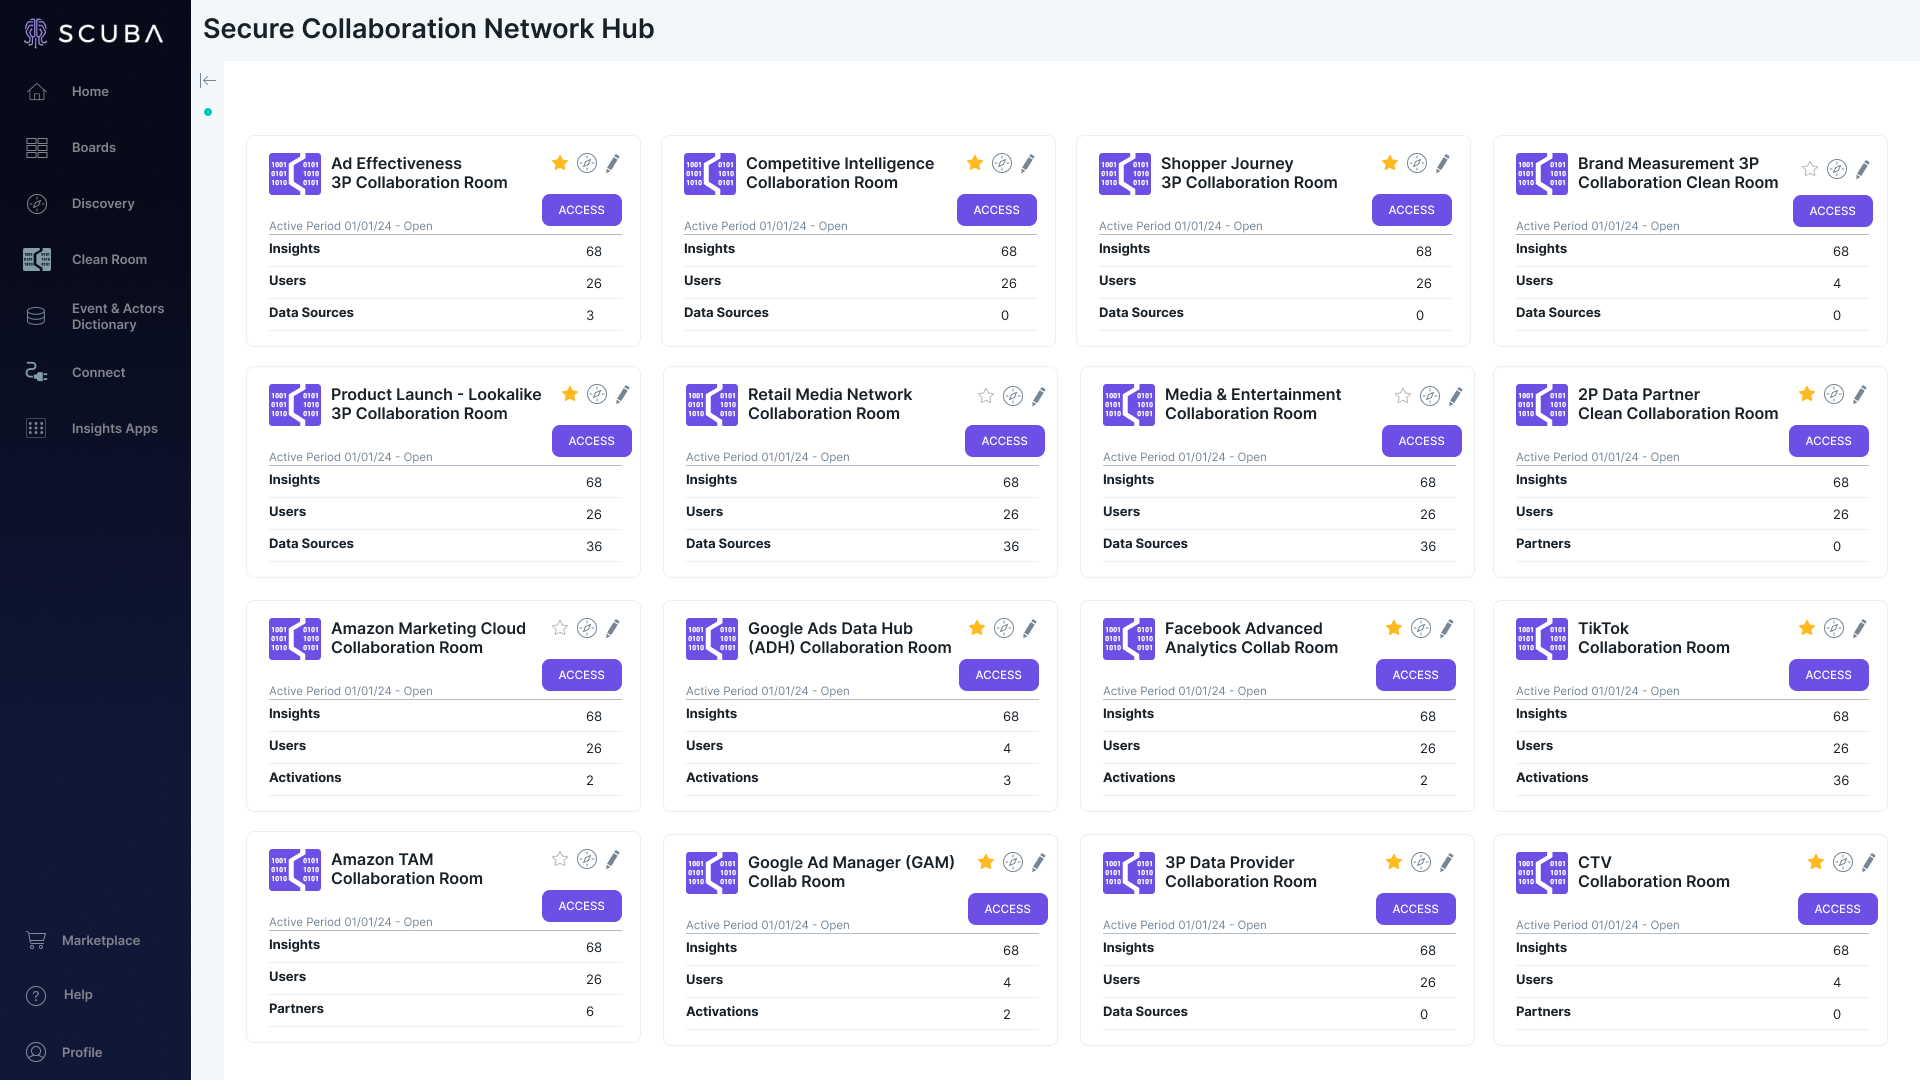Image resolution: width=1920 pixels, height=1080 pixels.
Task: Click ACCESS on CTV Collaboration Room
Action: pyautogui.click(x=1838, y=909)
